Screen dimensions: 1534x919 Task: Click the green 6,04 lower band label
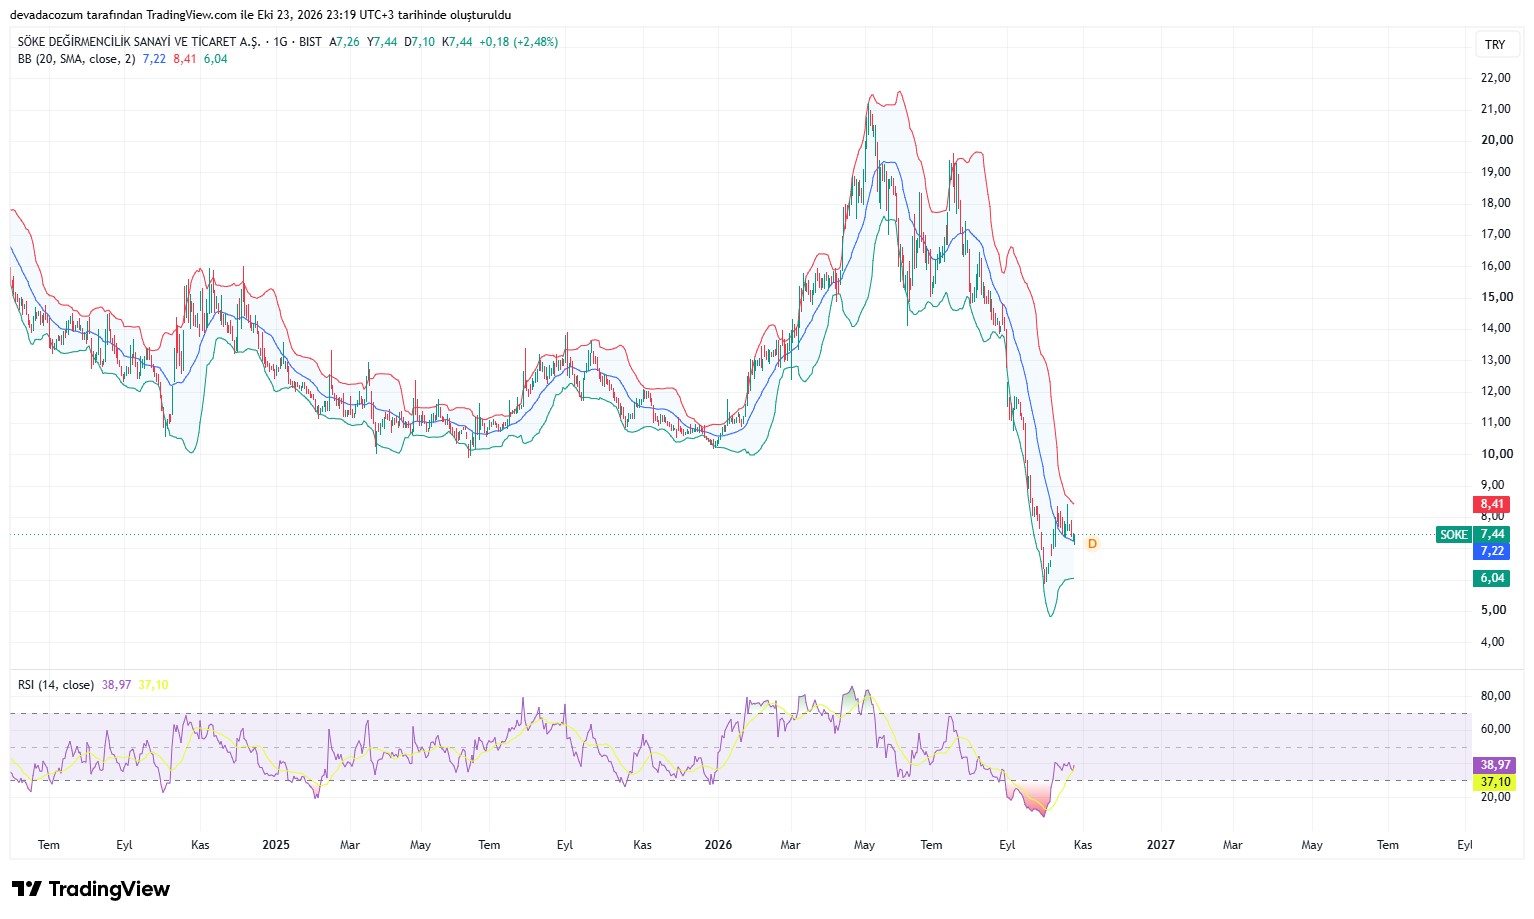[1492, 578]
